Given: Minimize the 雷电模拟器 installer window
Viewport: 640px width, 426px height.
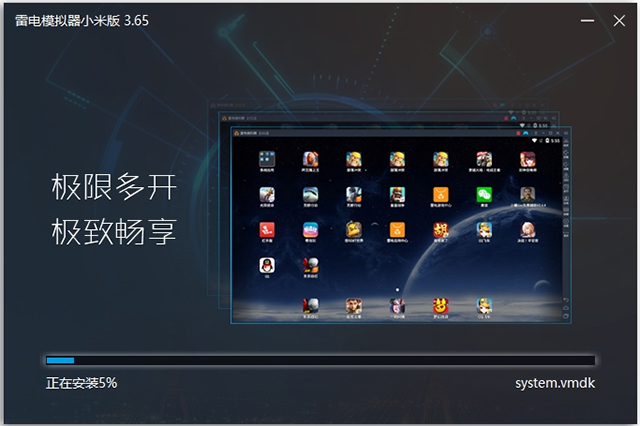Looking at the screenshot, I should click(587, 20).
